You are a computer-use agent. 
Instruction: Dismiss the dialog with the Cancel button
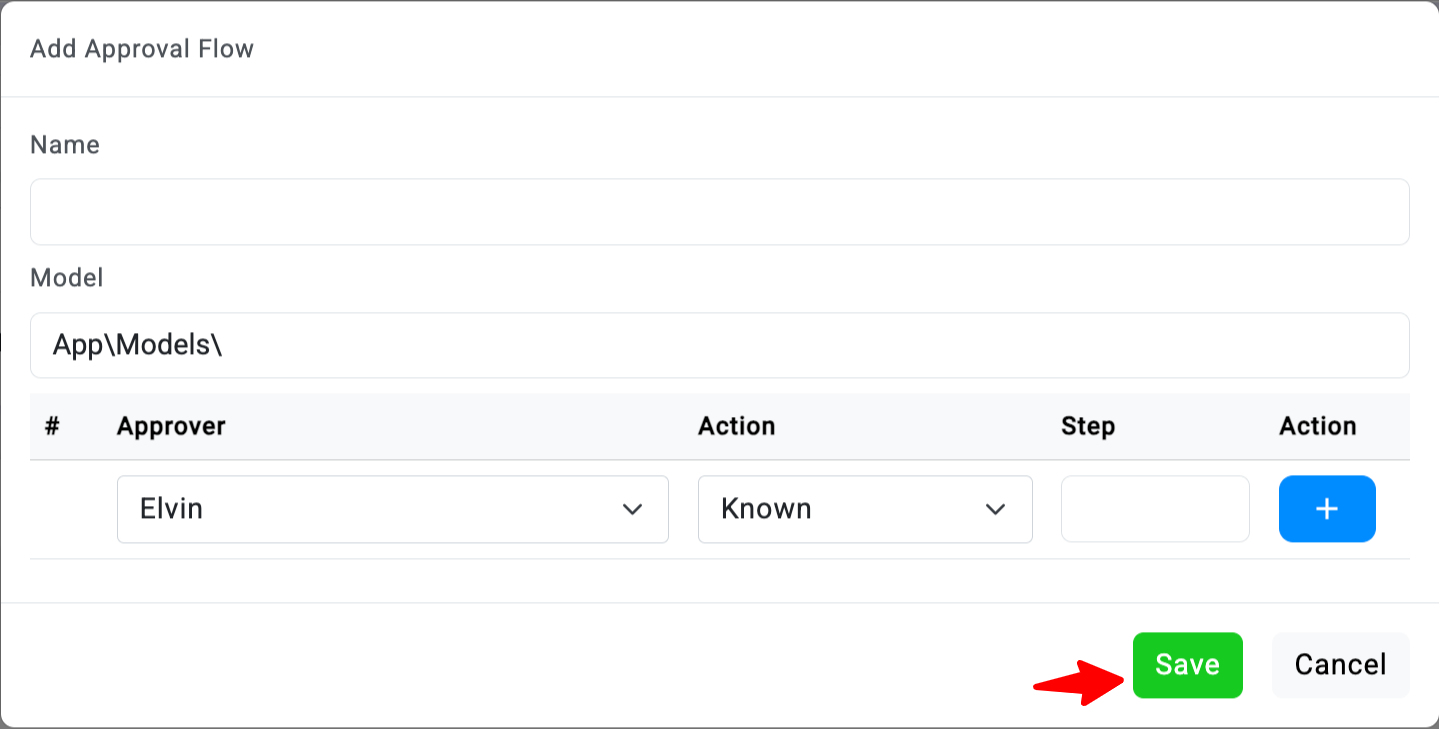pos(1340,665)
